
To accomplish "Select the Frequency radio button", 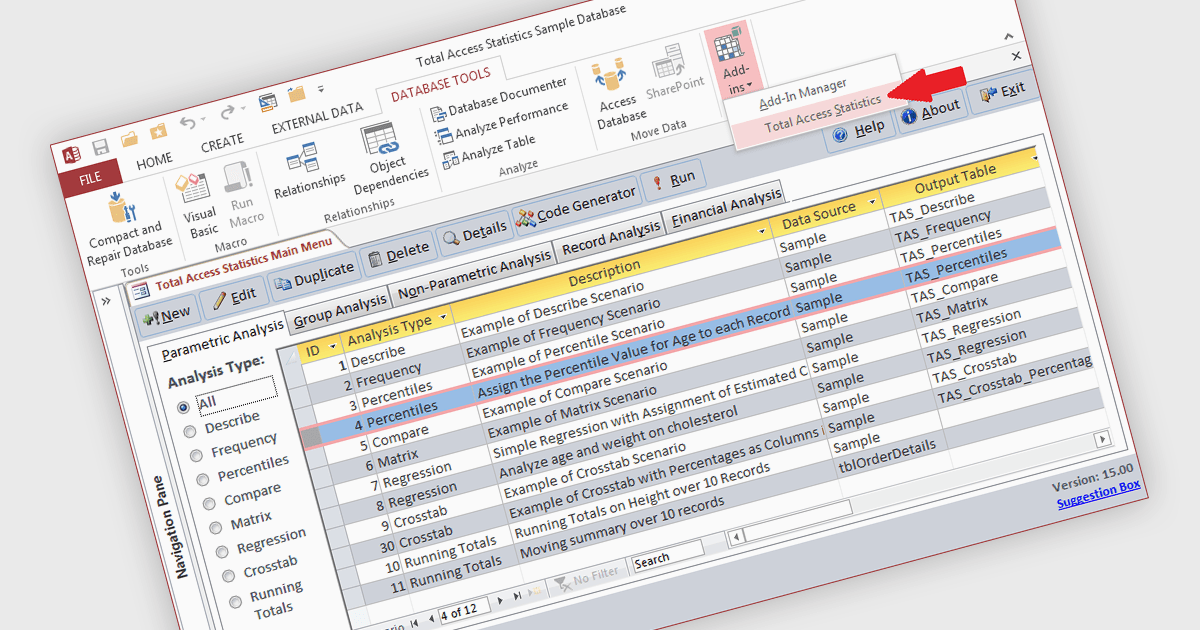I will point(194,456).
